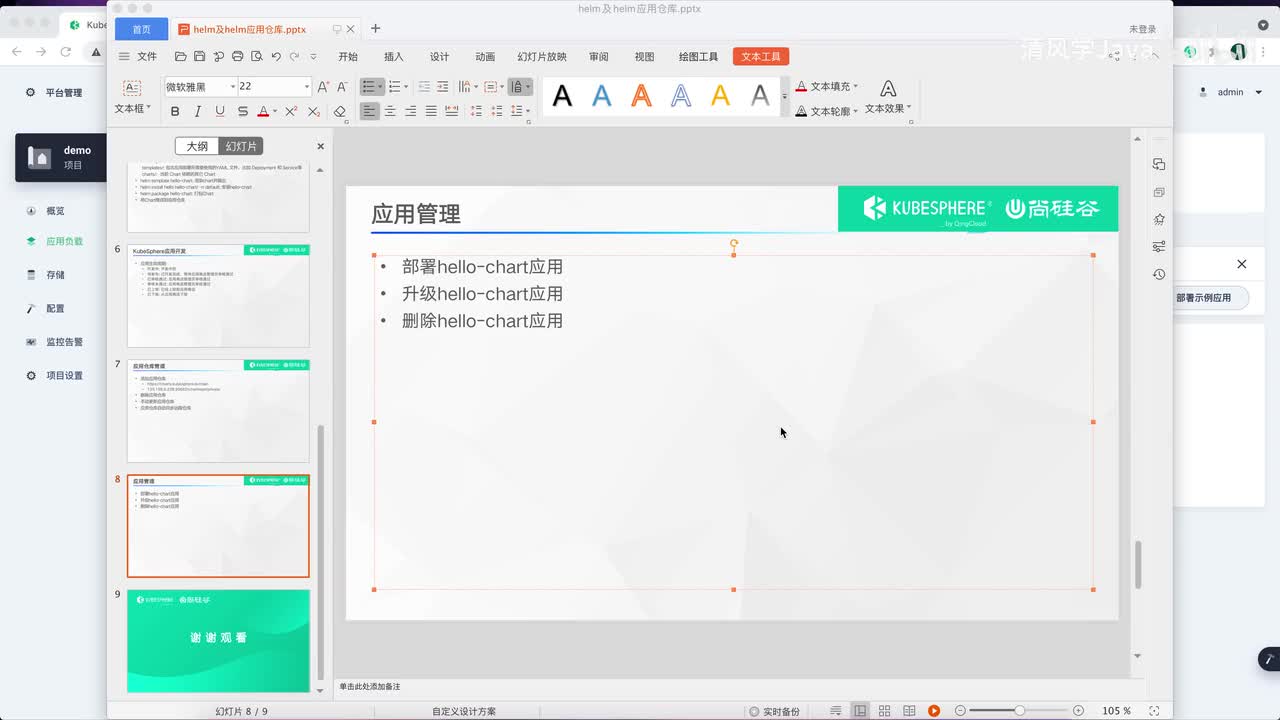Center align the paragraph text

(x=390, y=111)
